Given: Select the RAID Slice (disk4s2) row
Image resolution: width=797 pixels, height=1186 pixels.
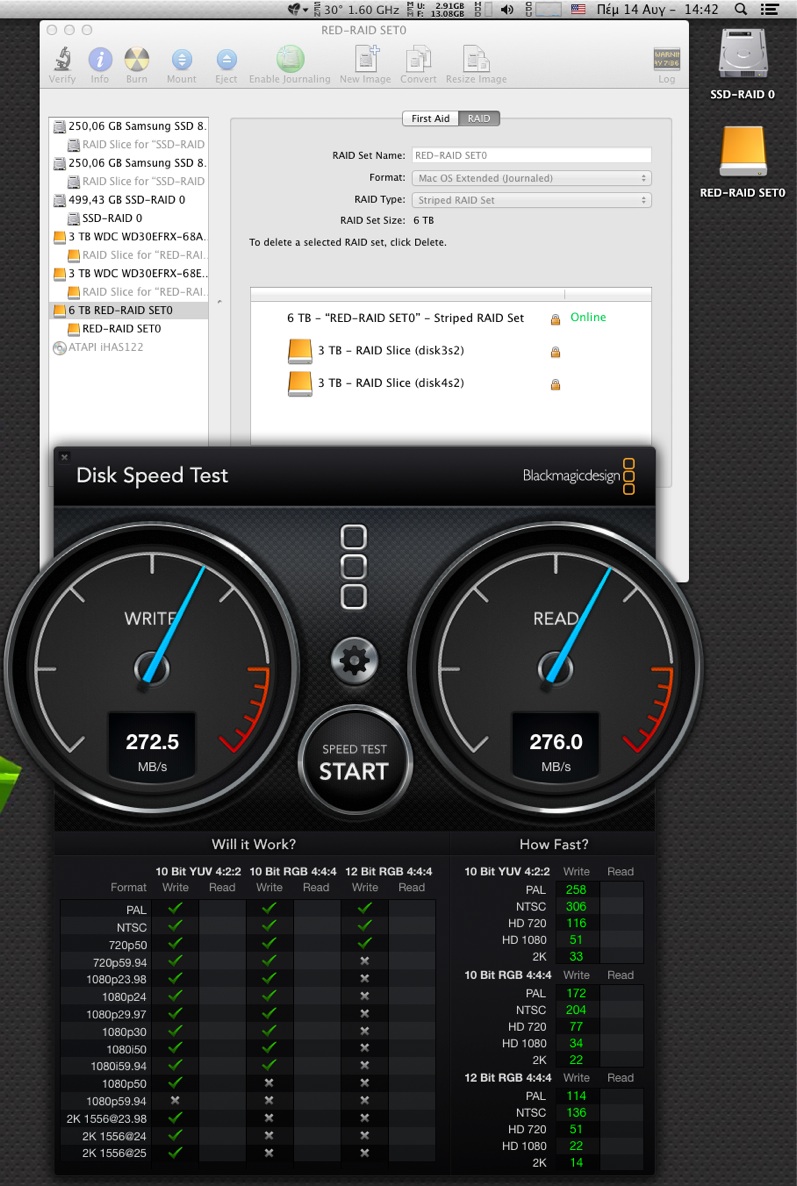Looking at the screenshot, I should pos(451,383).
